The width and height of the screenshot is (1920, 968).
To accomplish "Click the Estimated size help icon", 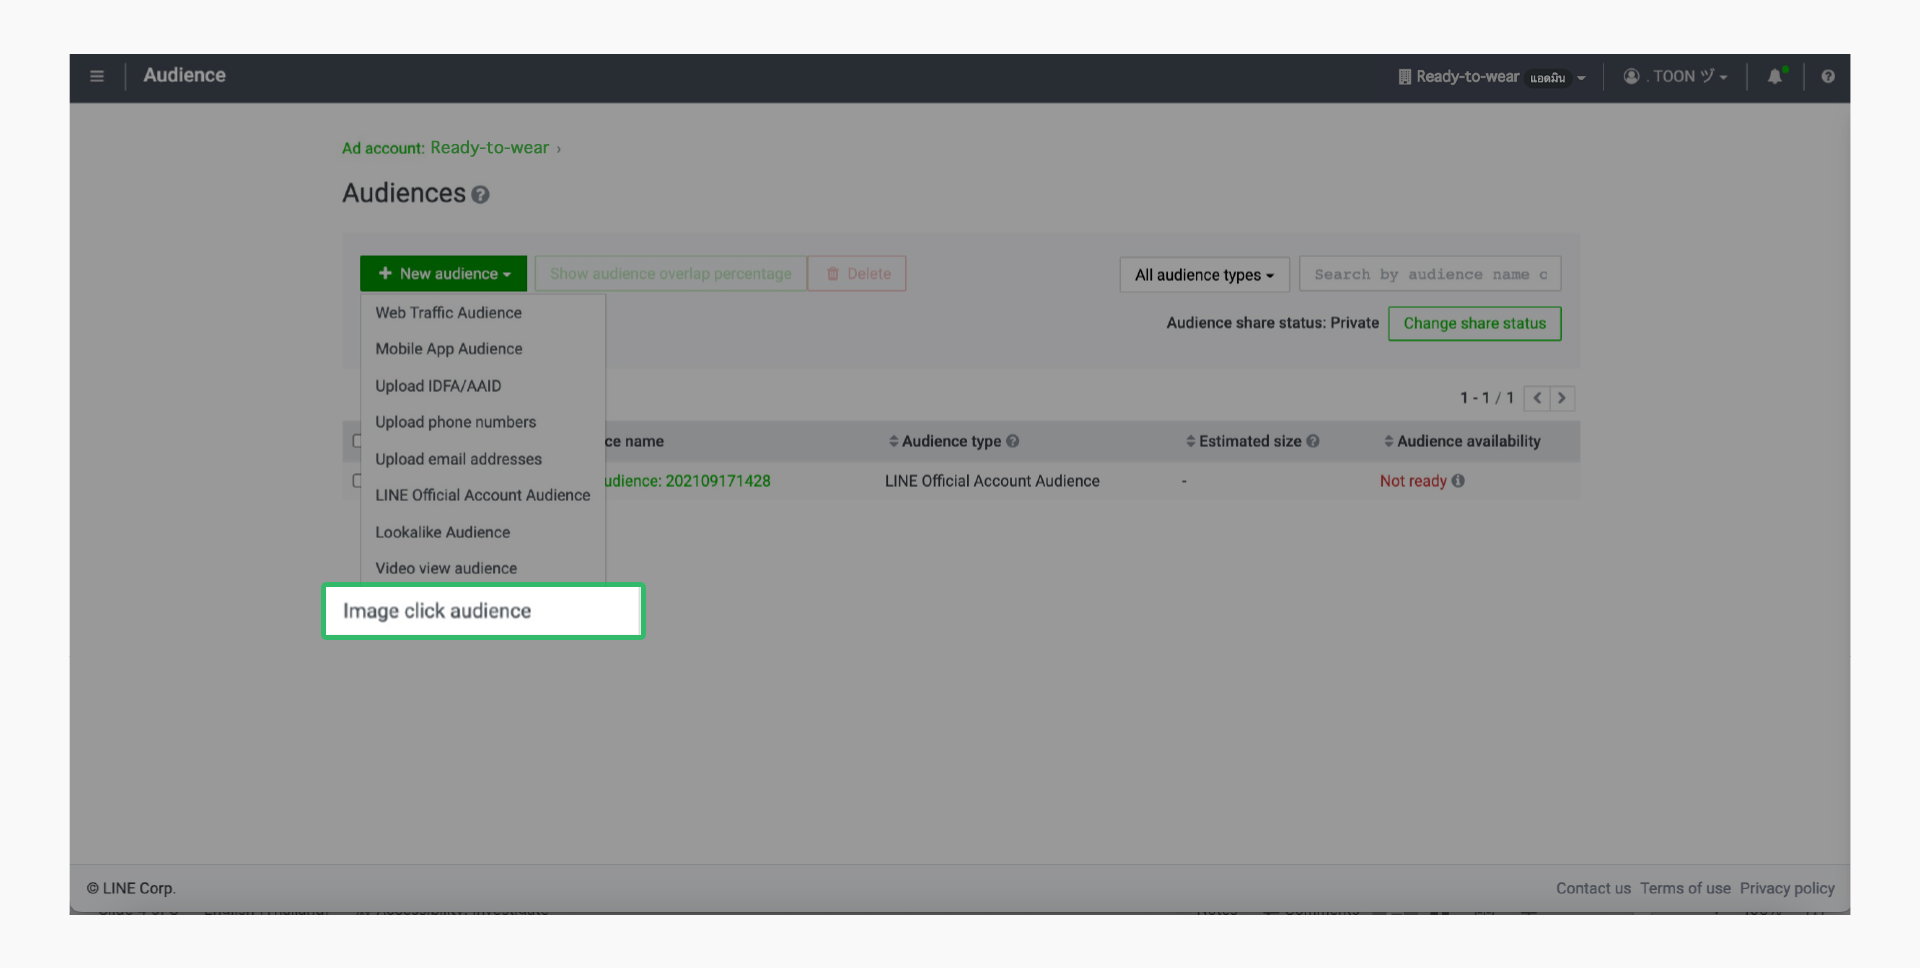I will 1313,441.
